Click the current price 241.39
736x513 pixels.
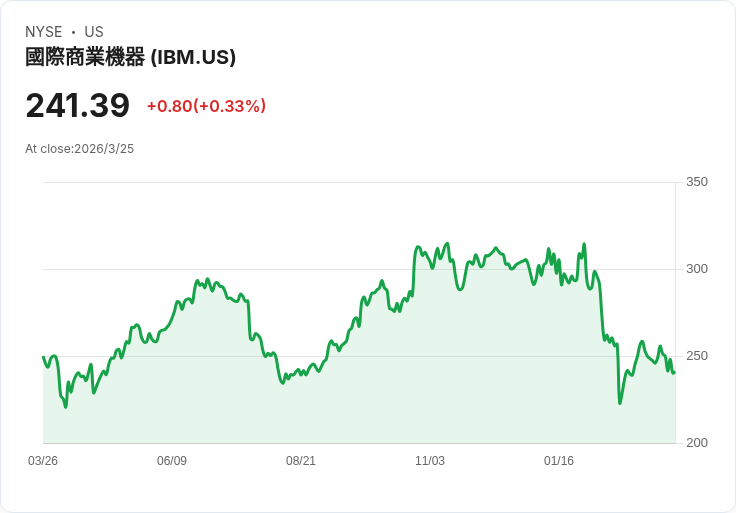click(77, 106)
